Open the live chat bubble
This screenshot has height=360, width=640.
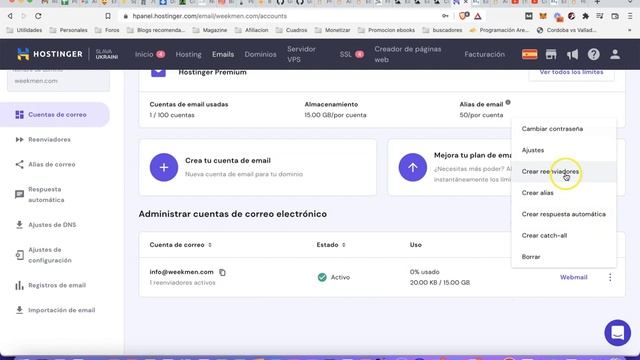(x=618, y=333)
